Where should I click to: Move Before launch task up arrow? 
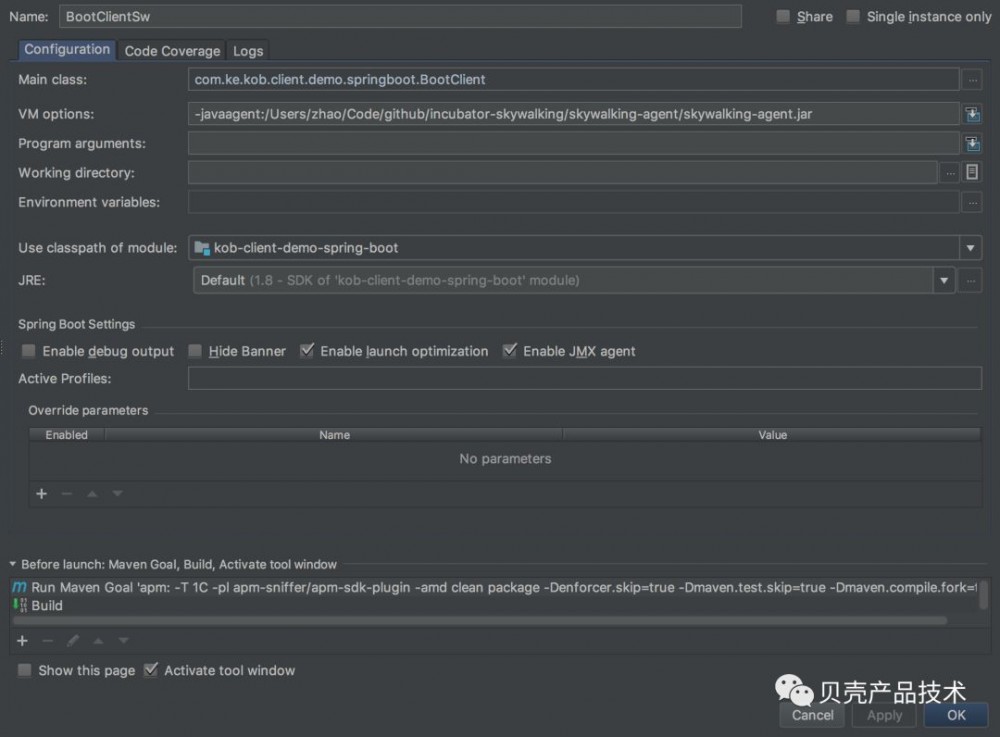tap(98, 641)
